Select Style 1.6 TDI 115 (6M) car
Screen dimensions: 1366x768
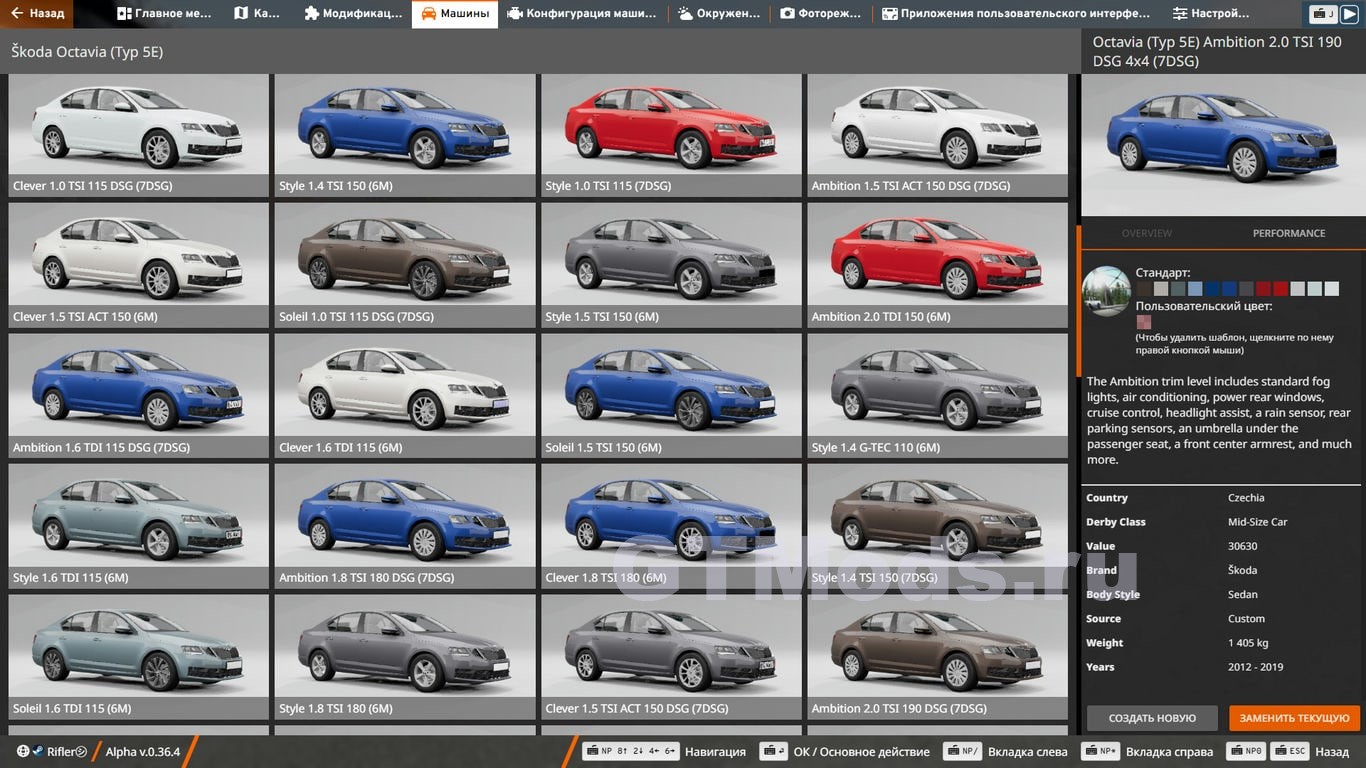(x=139, y=526)
